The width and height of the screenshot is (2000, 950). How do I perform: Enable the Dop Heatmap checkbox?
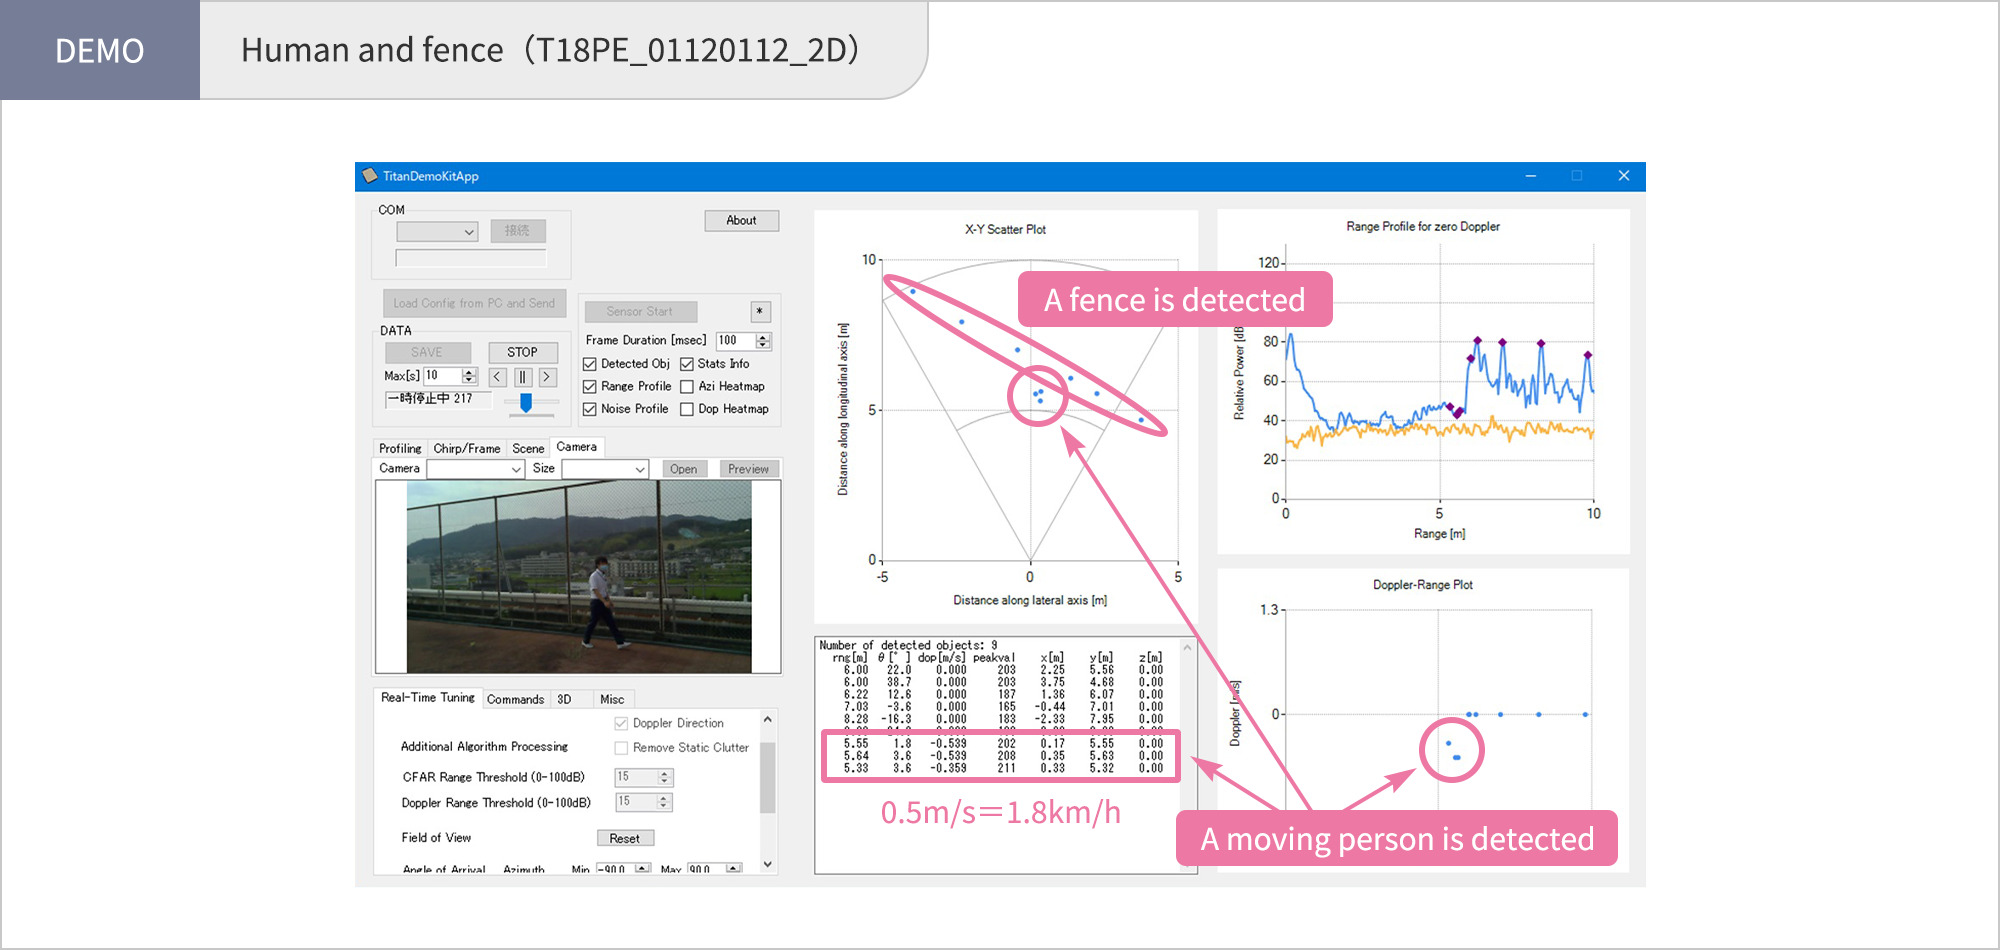[x=687, y=409]
